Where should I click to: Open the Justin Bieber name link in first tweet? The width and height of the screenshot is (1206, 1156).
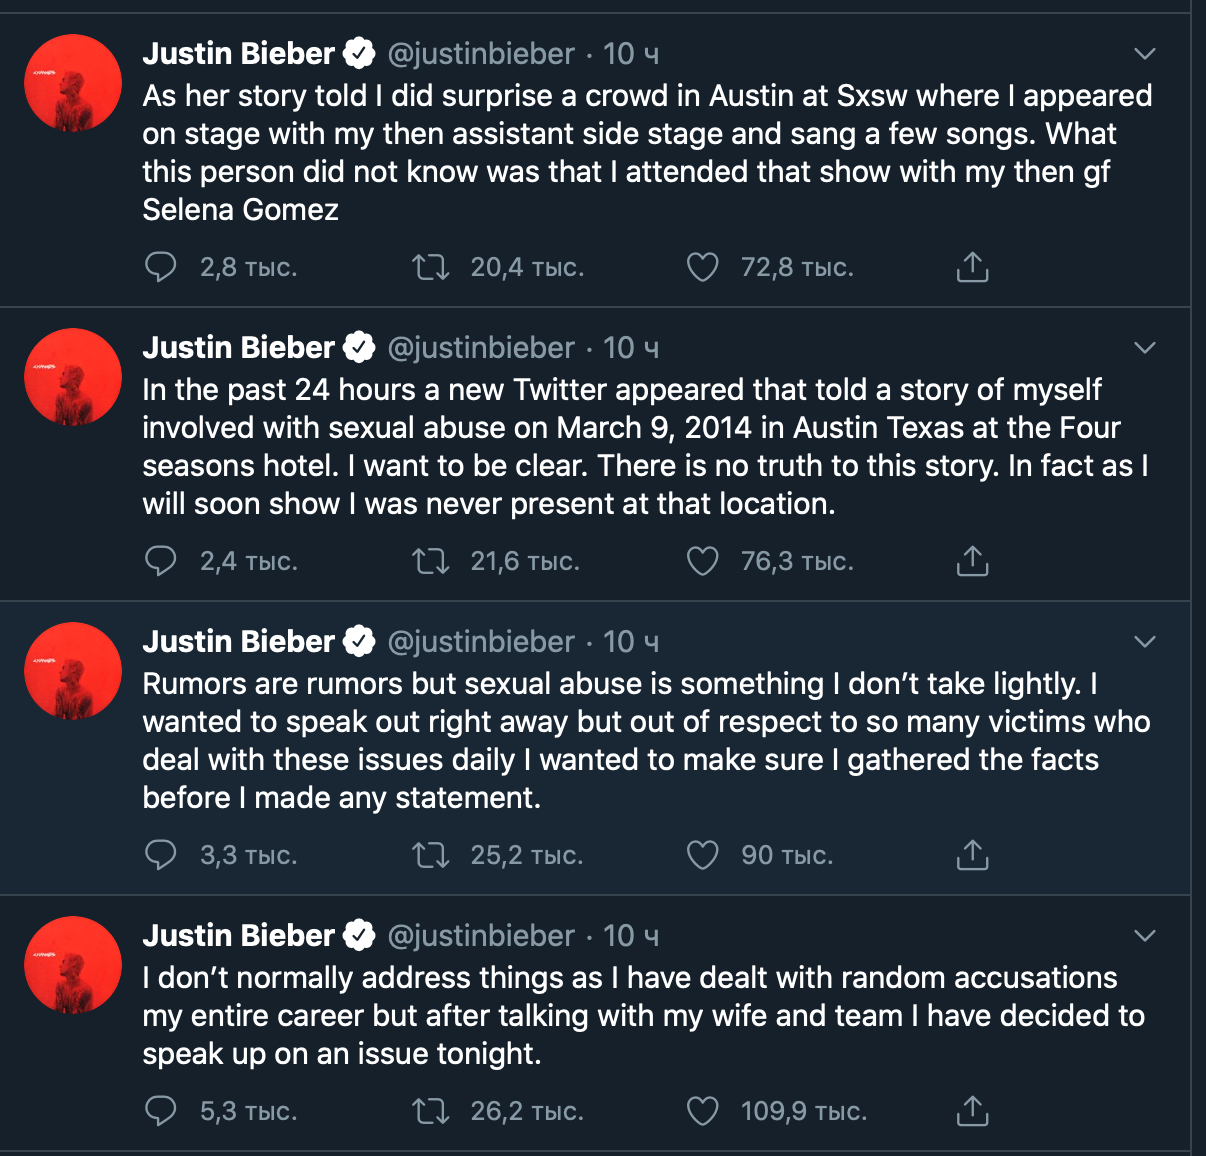(238, 54)
